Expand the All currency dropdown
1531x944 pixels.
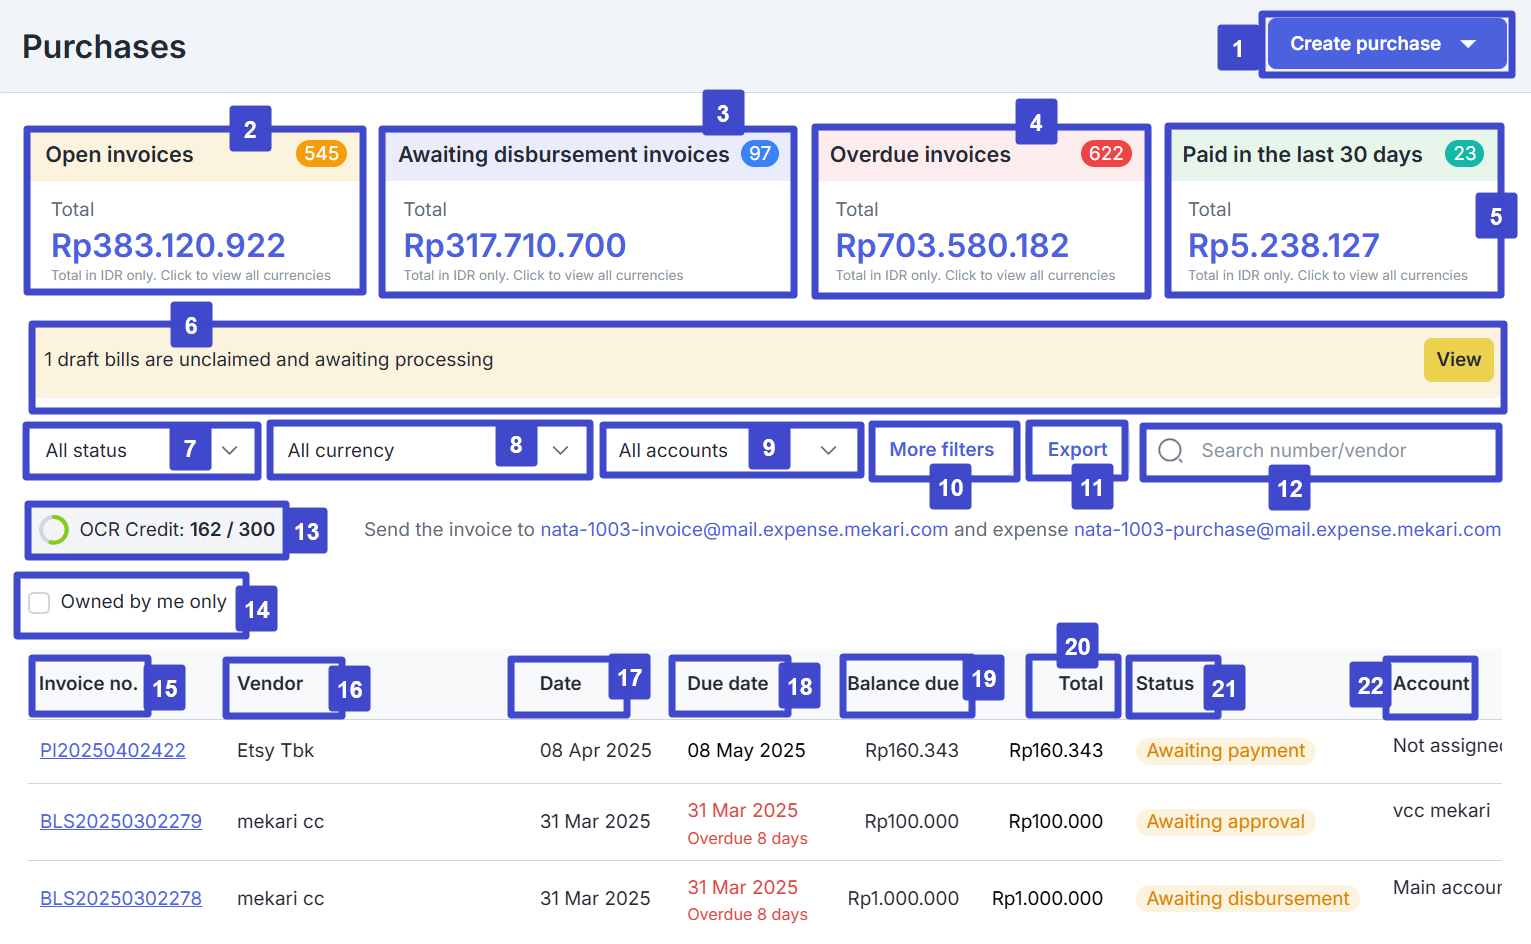pos(430,451)
